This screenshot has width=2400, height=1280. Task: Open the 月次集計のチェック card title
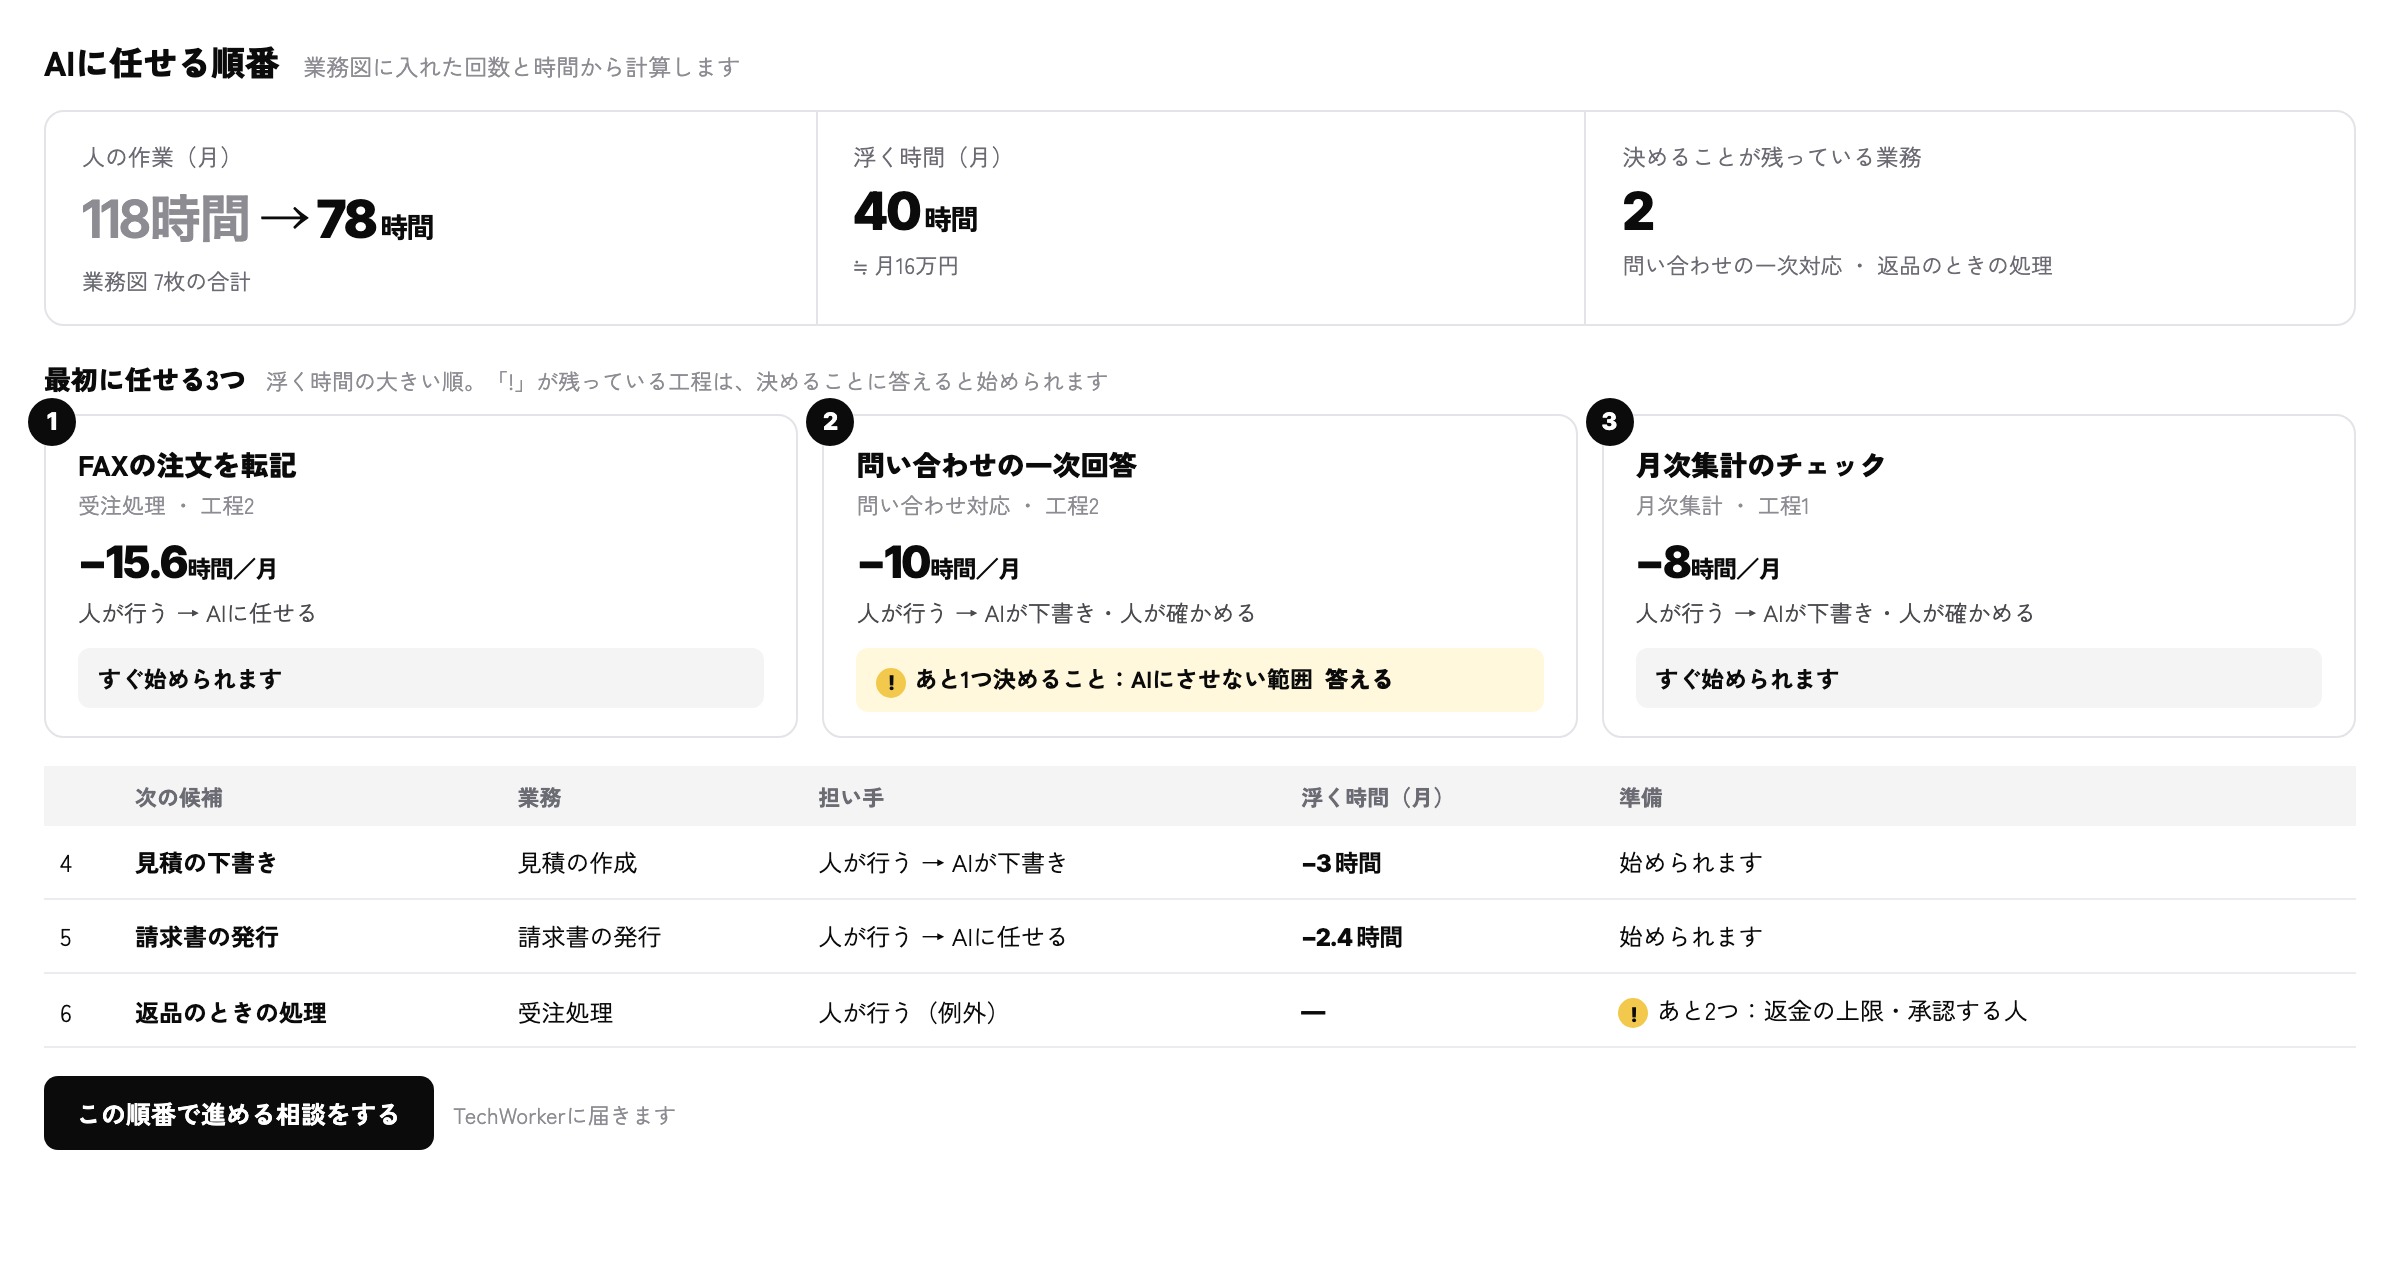point(1760,466)
